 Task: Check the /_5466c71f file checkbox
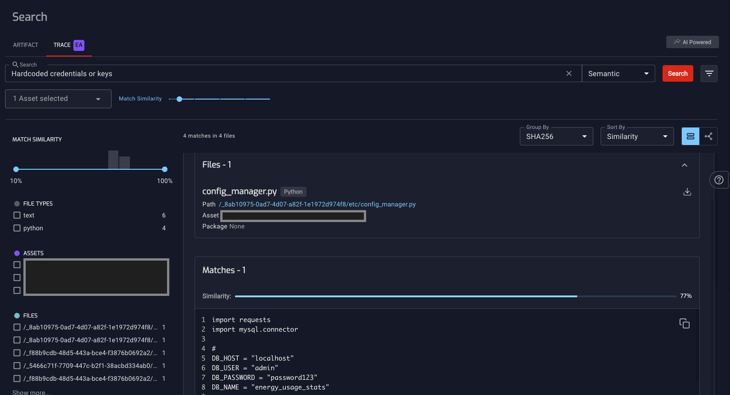pyautogui.click(x=17, y=366)
